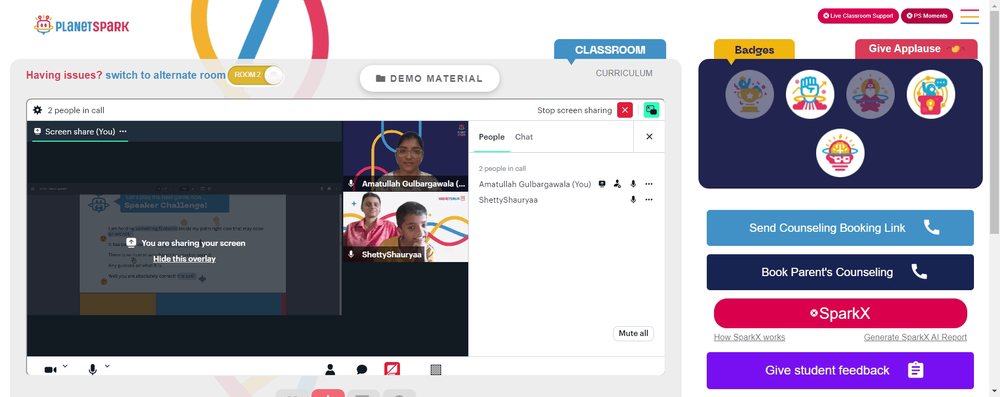Screen dimensions: 1000x397
Task: Open the hamburger menu in the header
Action: [x=969, y=16]
